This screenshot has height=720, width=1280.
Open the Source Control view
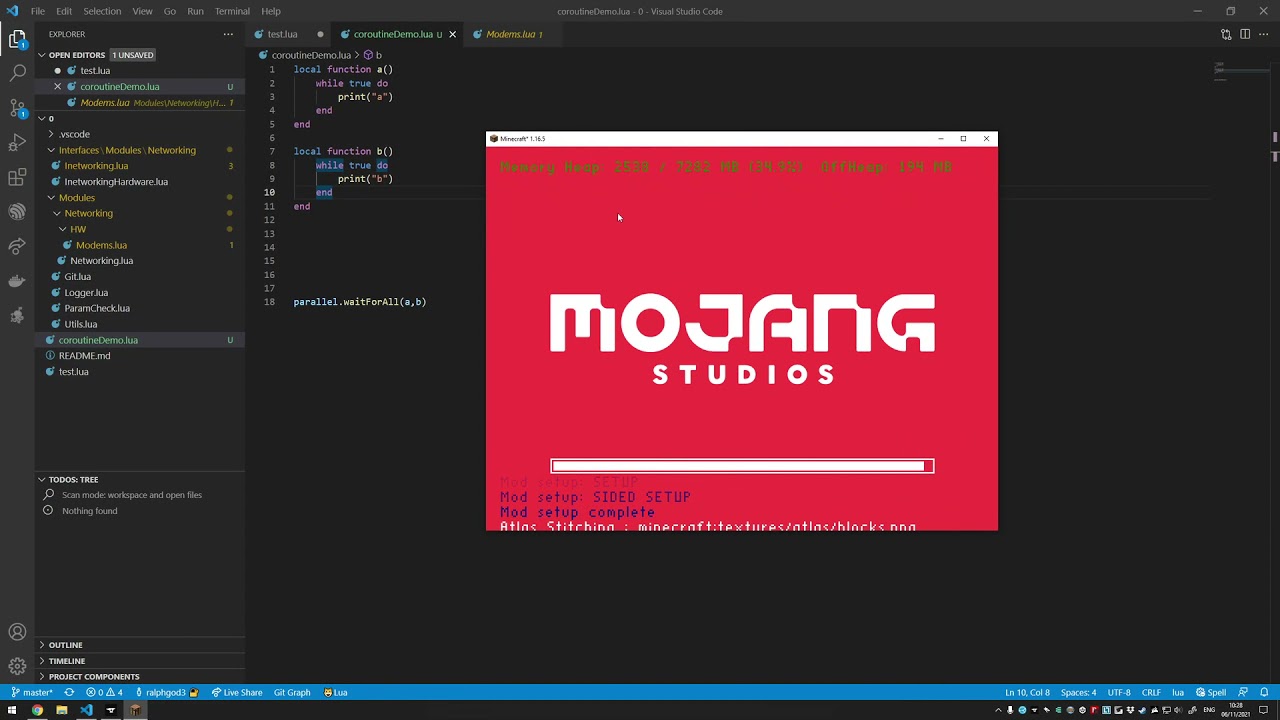pos(17,108)
